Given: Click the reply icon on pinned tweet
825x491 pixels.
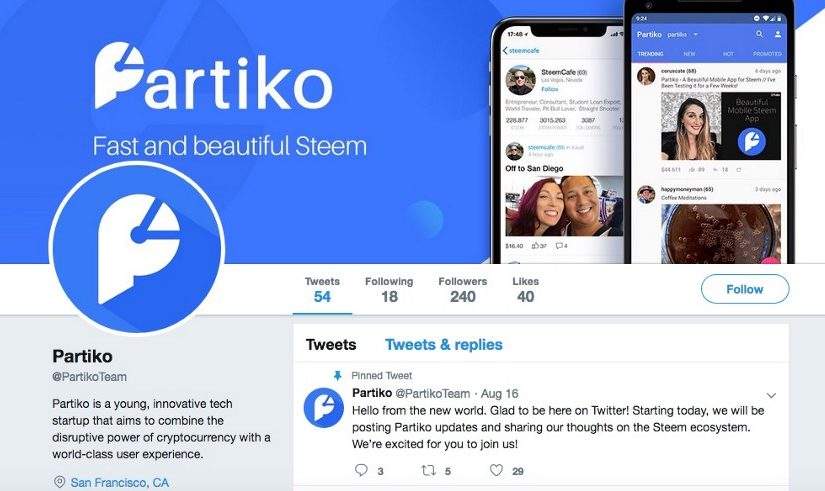Looking at the screenshot, I should (x=361, y=470).
